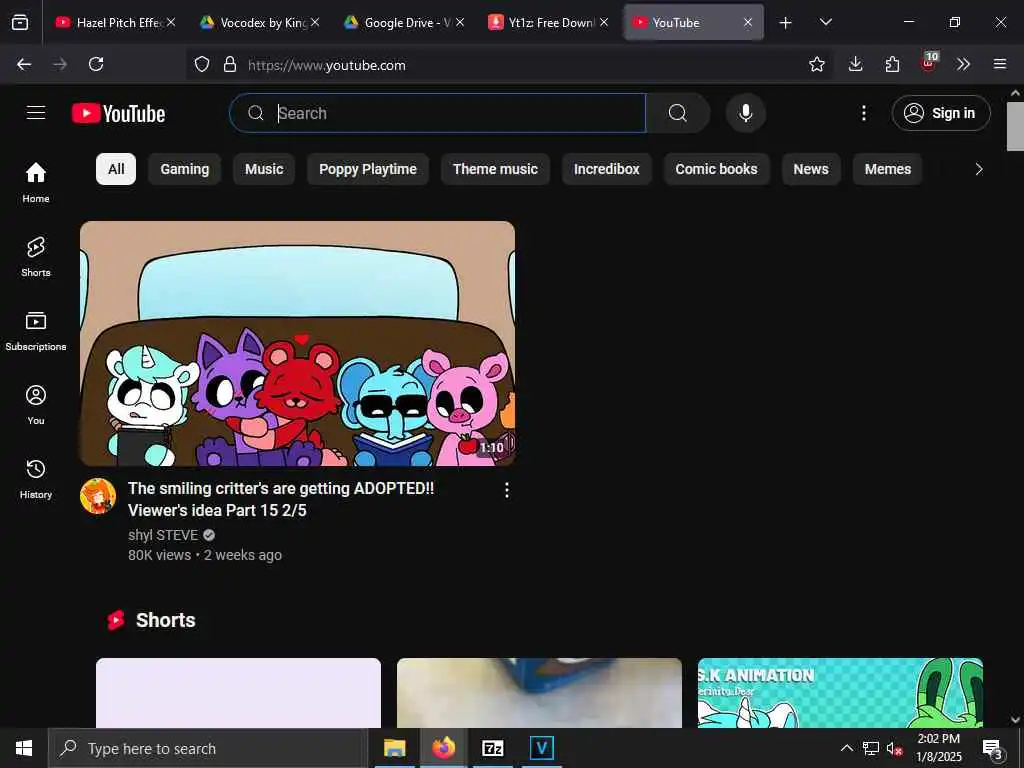Open the Firefox extensions puzzle icon
The width and height of the screenshot is (1024, 768).
pos(892,64)
